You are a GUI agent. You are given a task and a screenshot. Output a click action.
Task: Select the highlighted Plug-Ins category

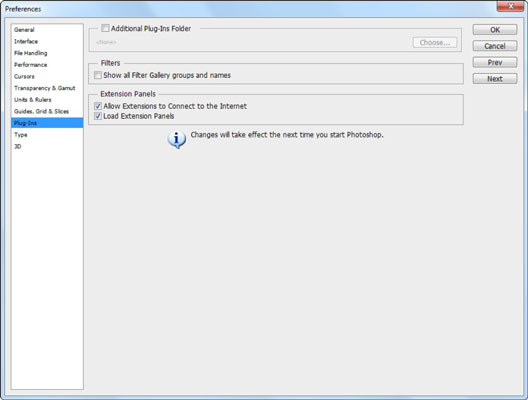click(47, 123)
